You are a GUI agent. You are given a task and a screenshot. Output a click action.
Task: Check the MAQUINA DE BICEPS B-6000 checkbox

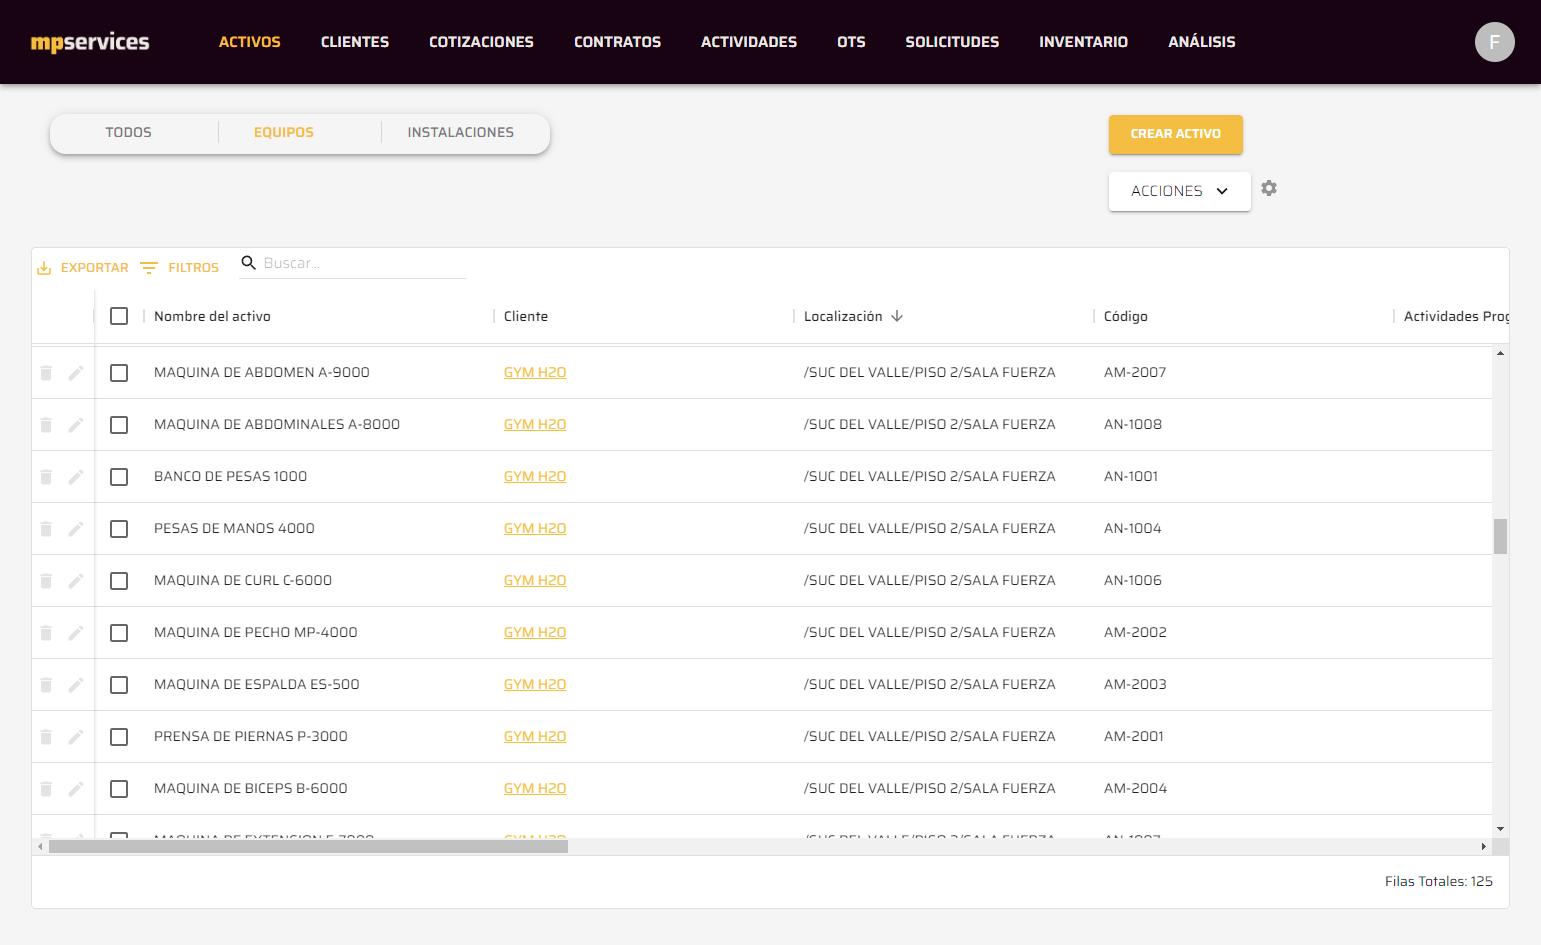tap(119, 789)
